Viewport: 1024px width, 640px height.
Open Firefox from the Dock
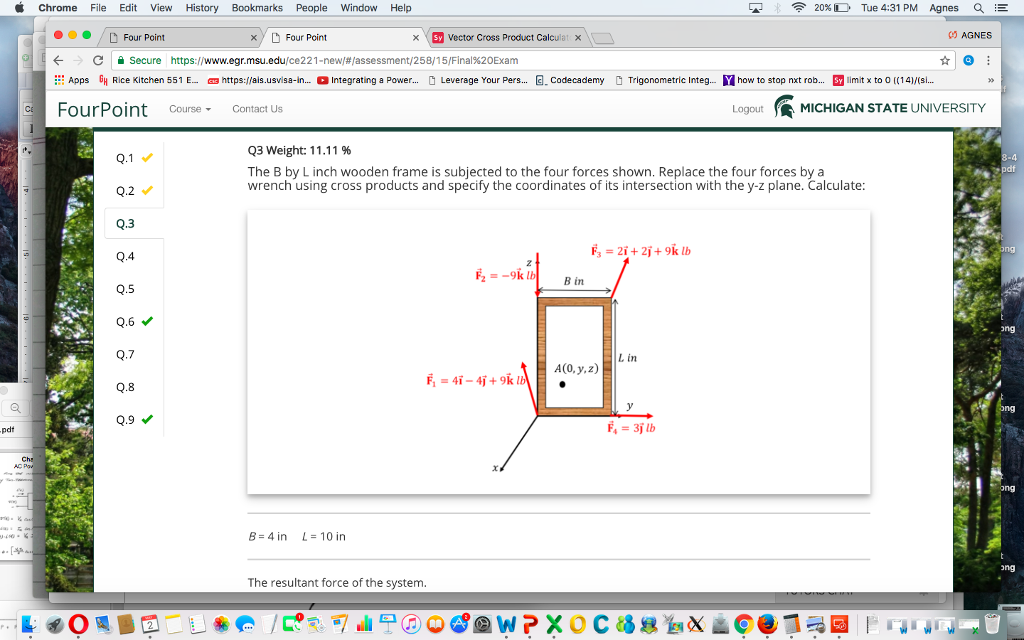coord(767,624)
